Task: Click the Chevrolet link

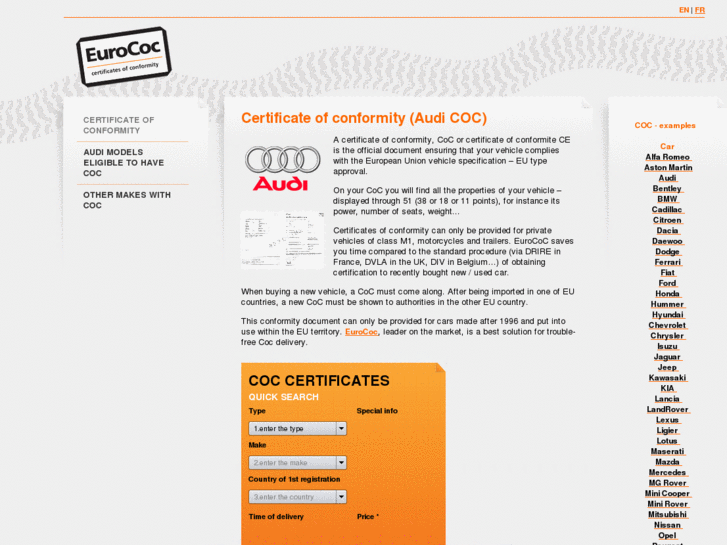Action: (668, 325)
